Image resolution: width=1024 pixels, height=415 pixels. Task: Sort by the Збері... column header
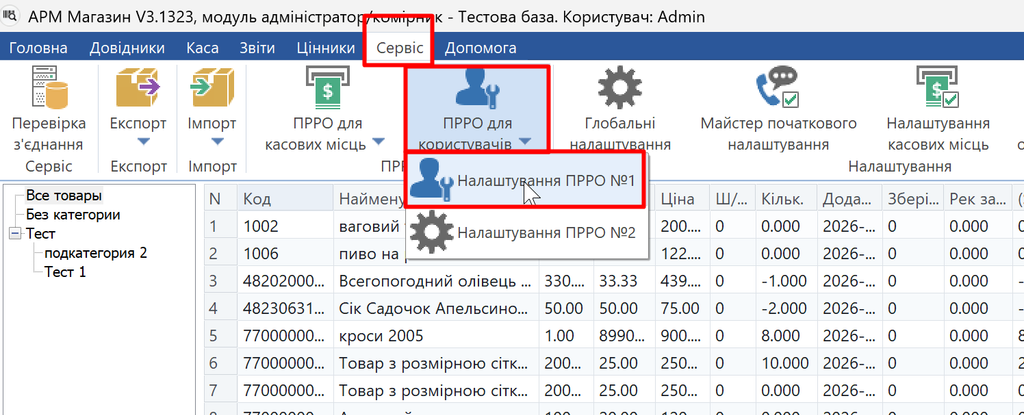912,199
